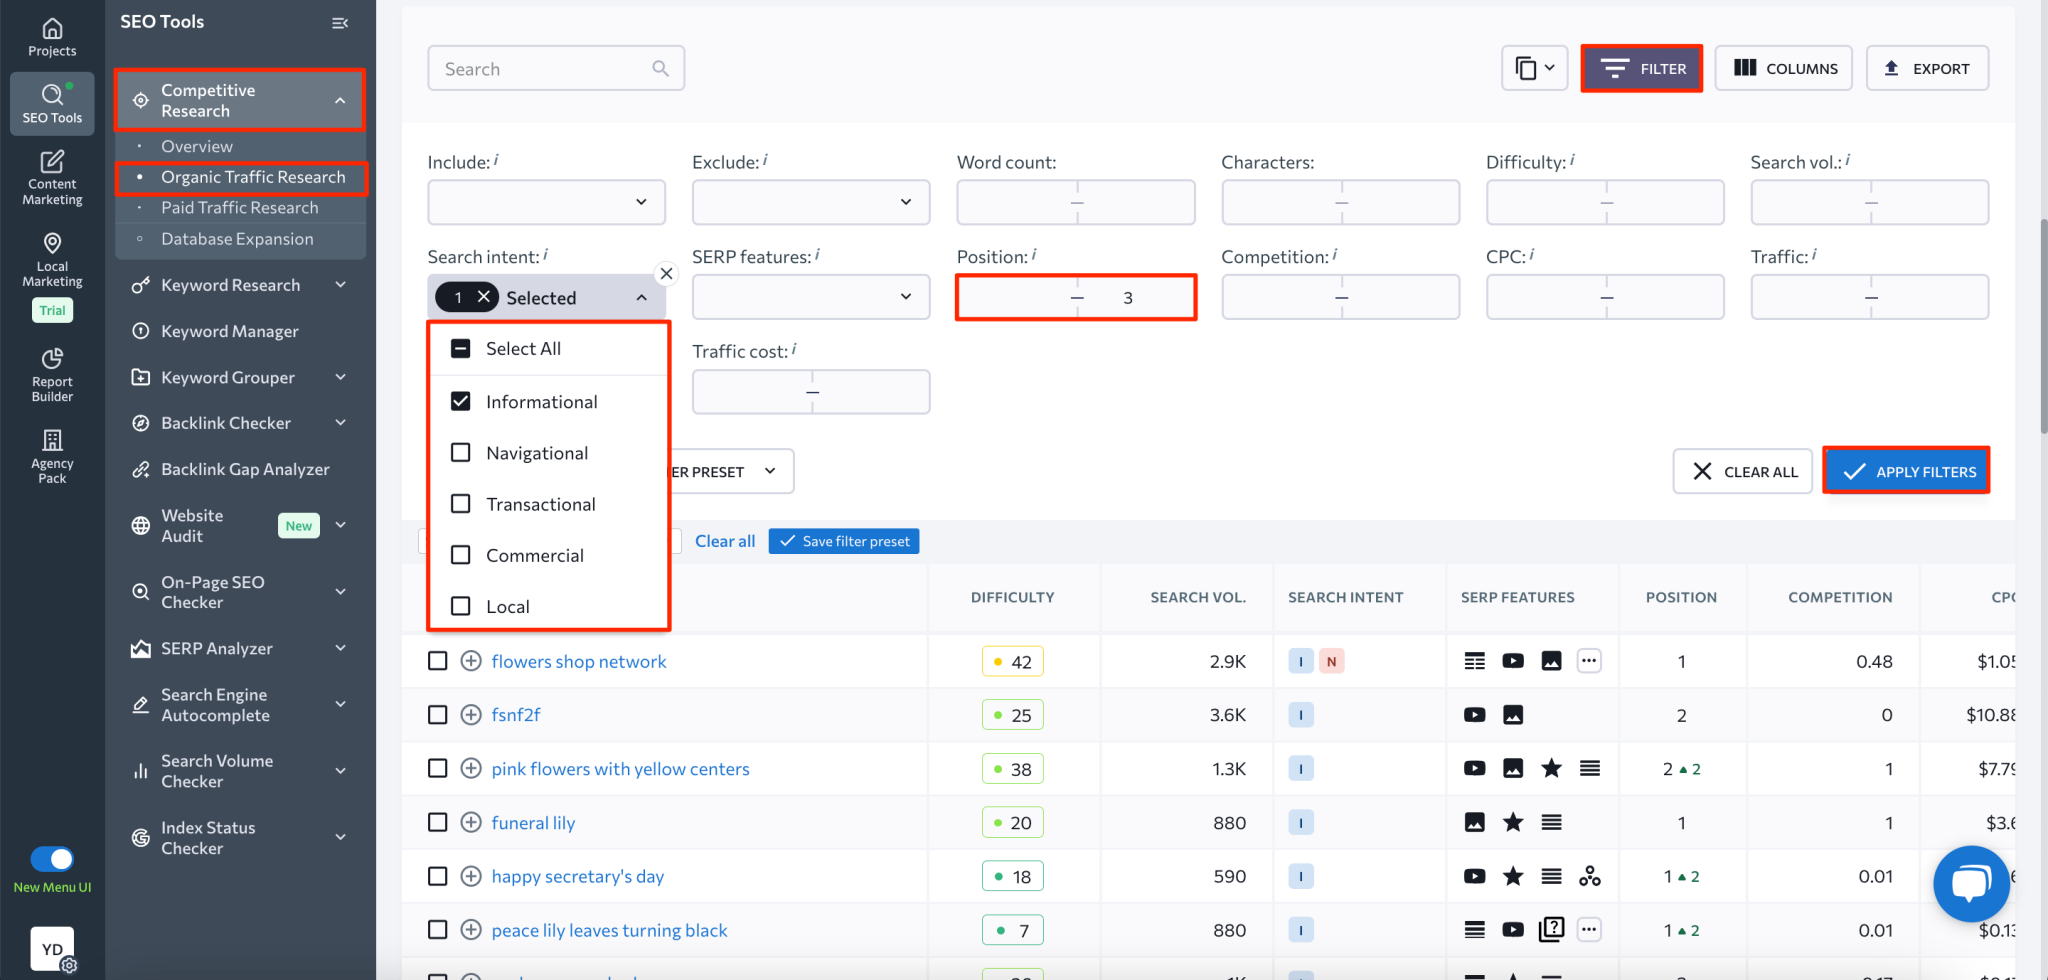
Task: Open the live chat bubble
Action: pos(1970,883)
